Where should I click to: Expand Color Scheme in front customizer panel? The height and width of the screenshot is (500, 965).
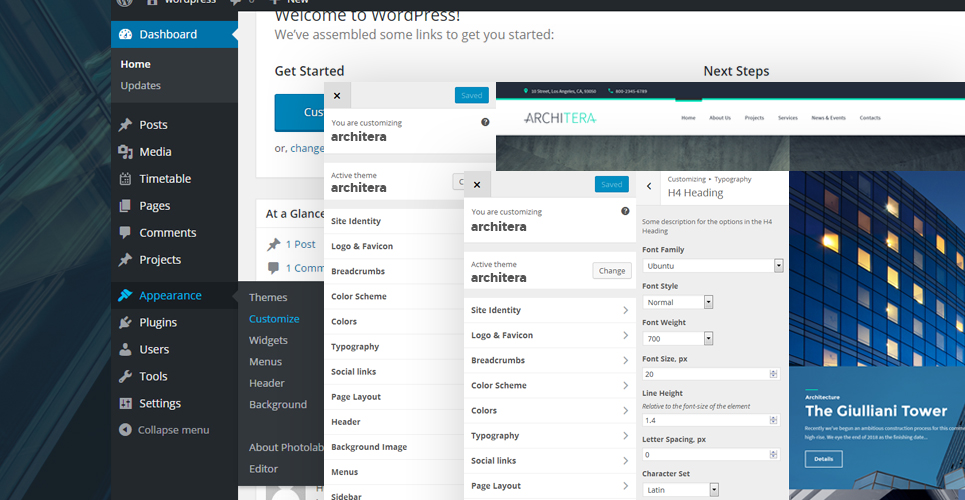pos(550,385)
